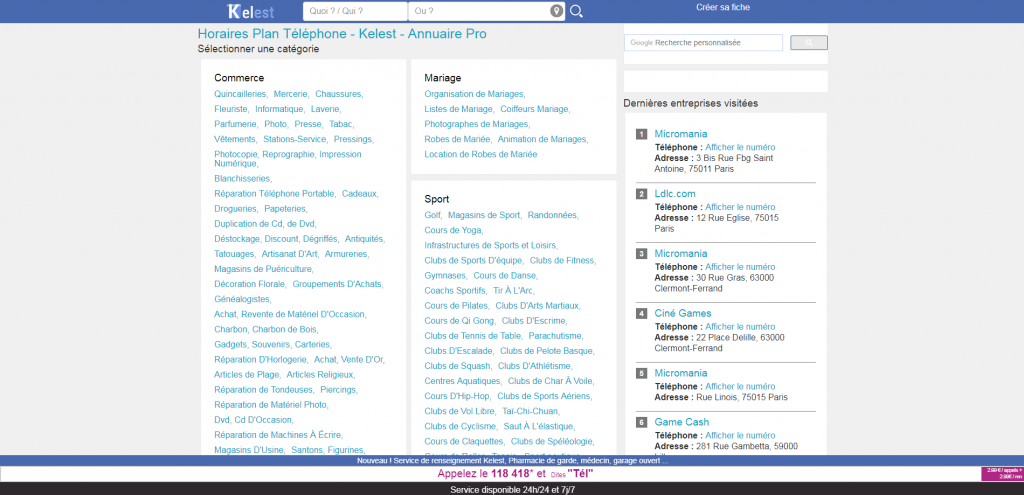Image resolution: width=1024 pixels, height=495 pixels.
Task: Select Magasins de Sport link
Action: [x=485, y=215]
